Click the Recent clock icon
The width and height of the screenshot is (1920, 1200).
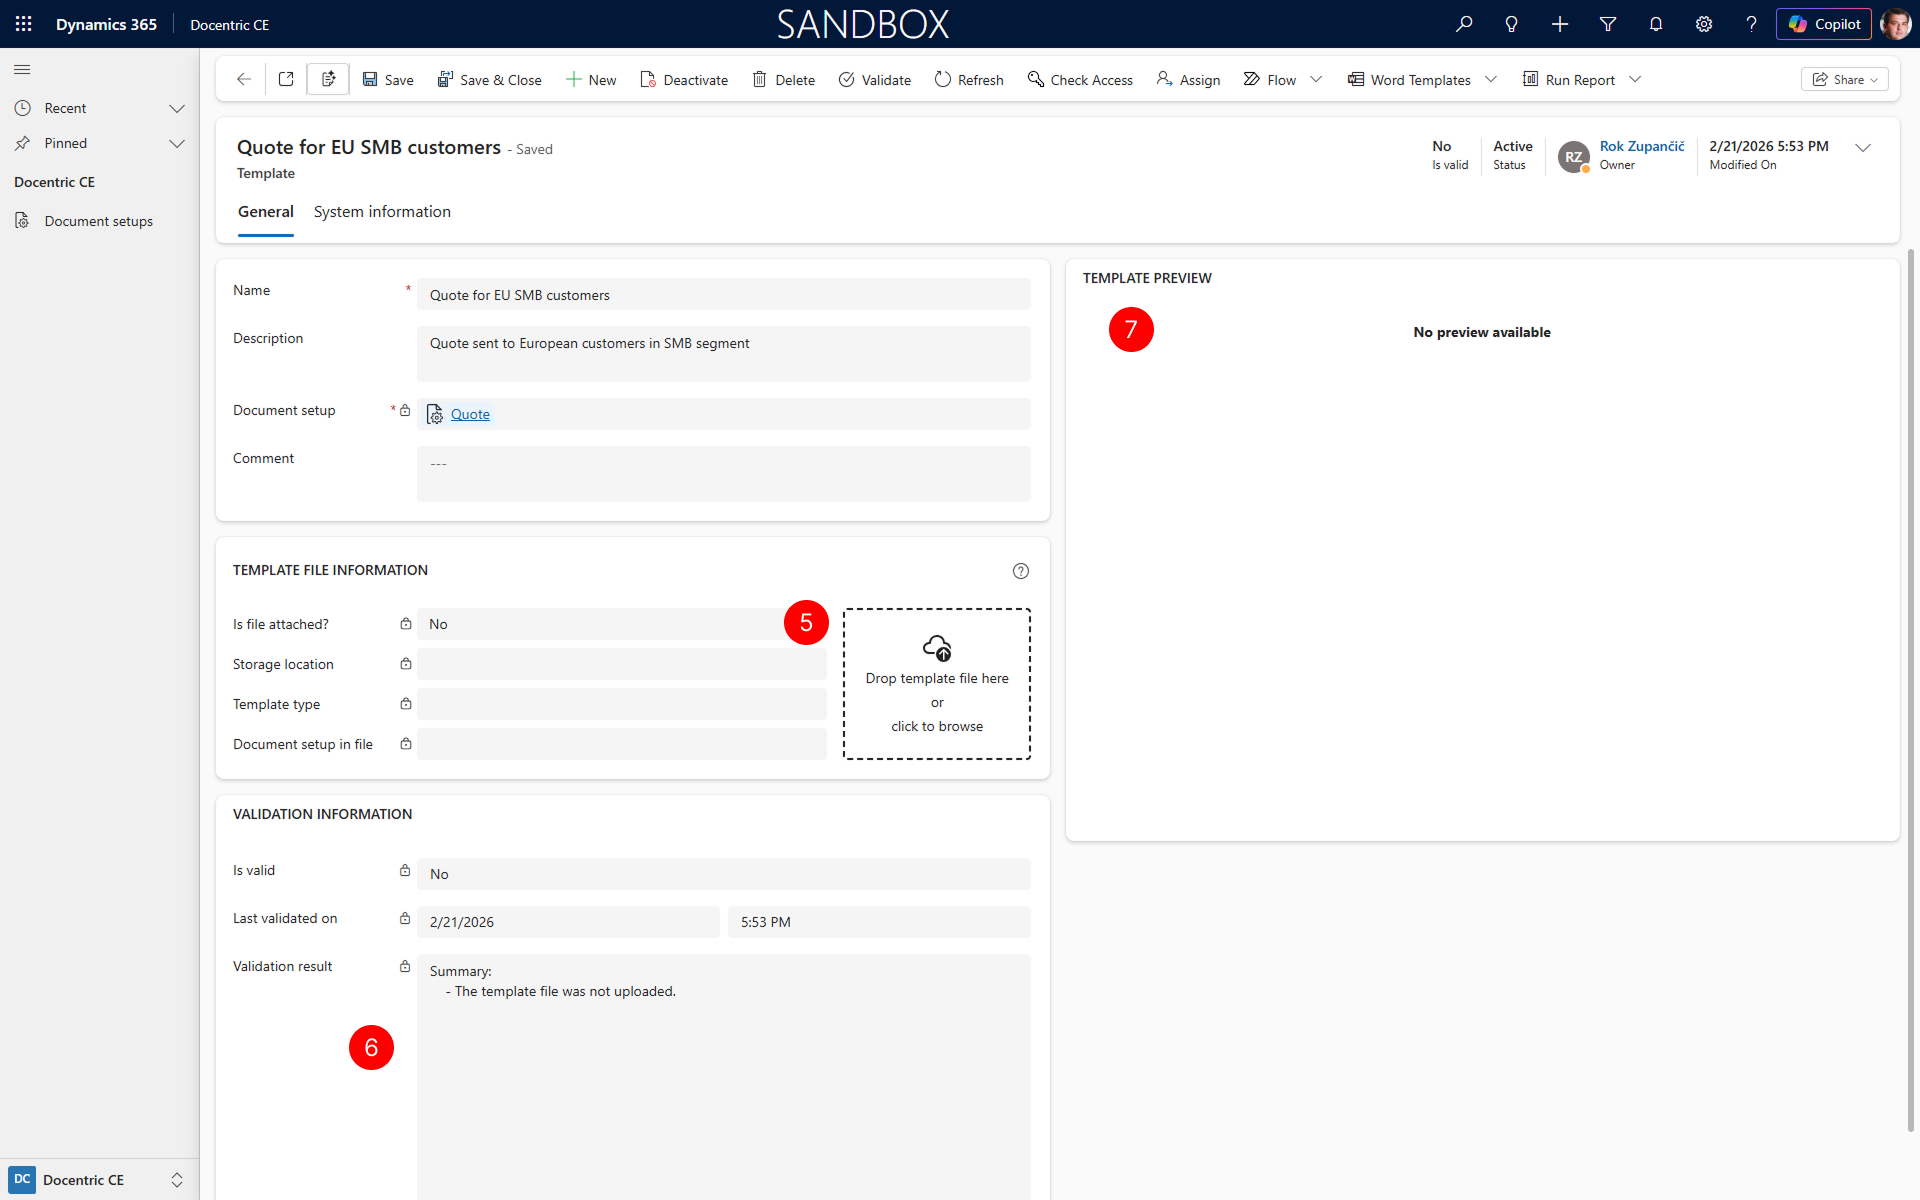[22, 108]
